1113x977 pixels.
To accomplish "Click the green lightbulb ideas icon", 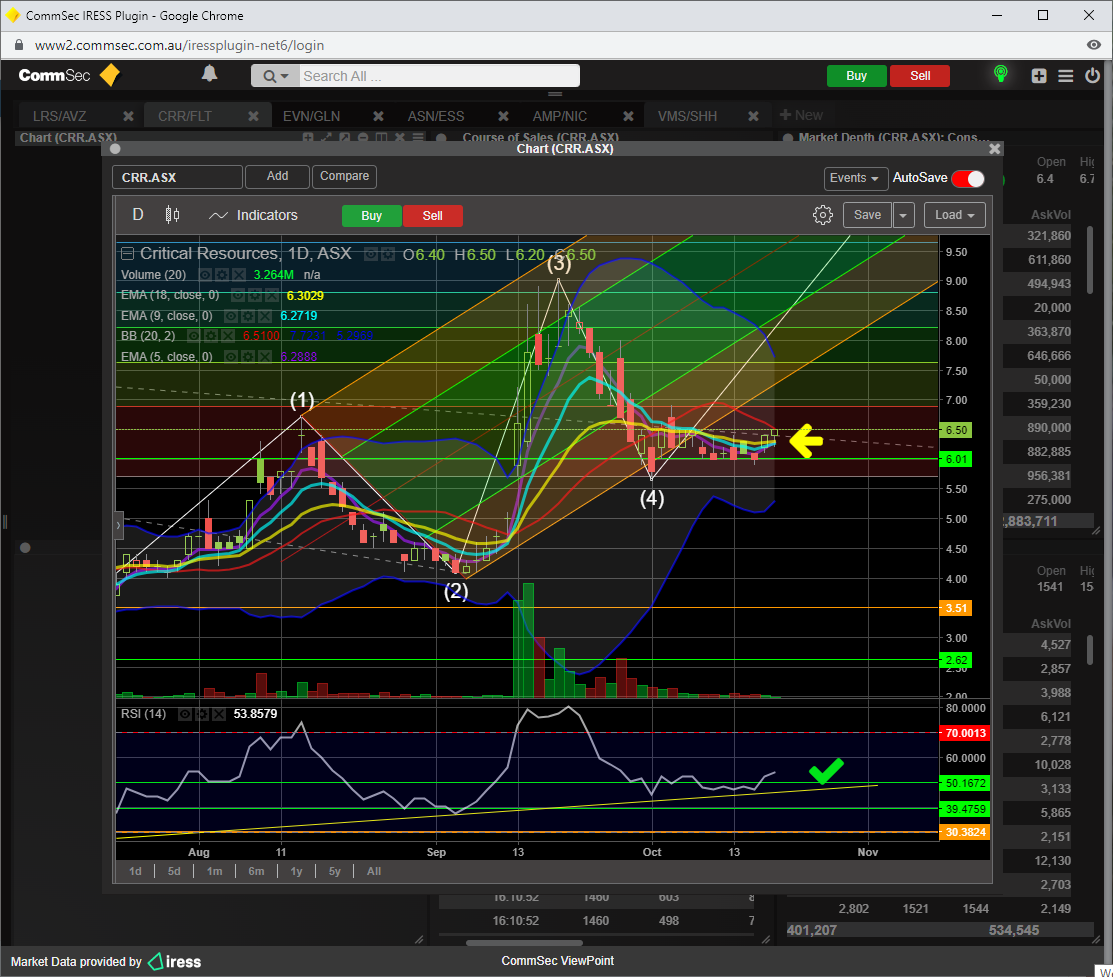I will coord(999,75).
